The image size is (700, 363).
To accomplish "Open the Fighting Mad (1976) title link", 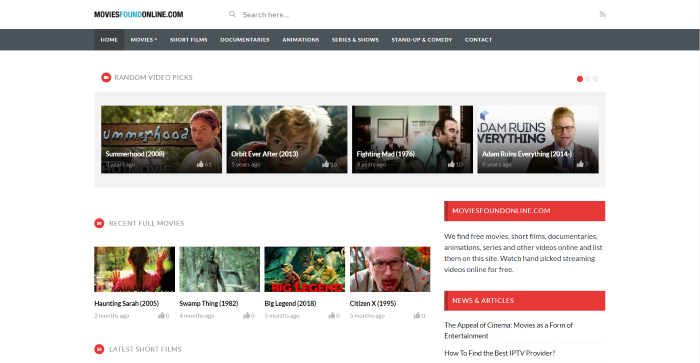I will 385,154.
